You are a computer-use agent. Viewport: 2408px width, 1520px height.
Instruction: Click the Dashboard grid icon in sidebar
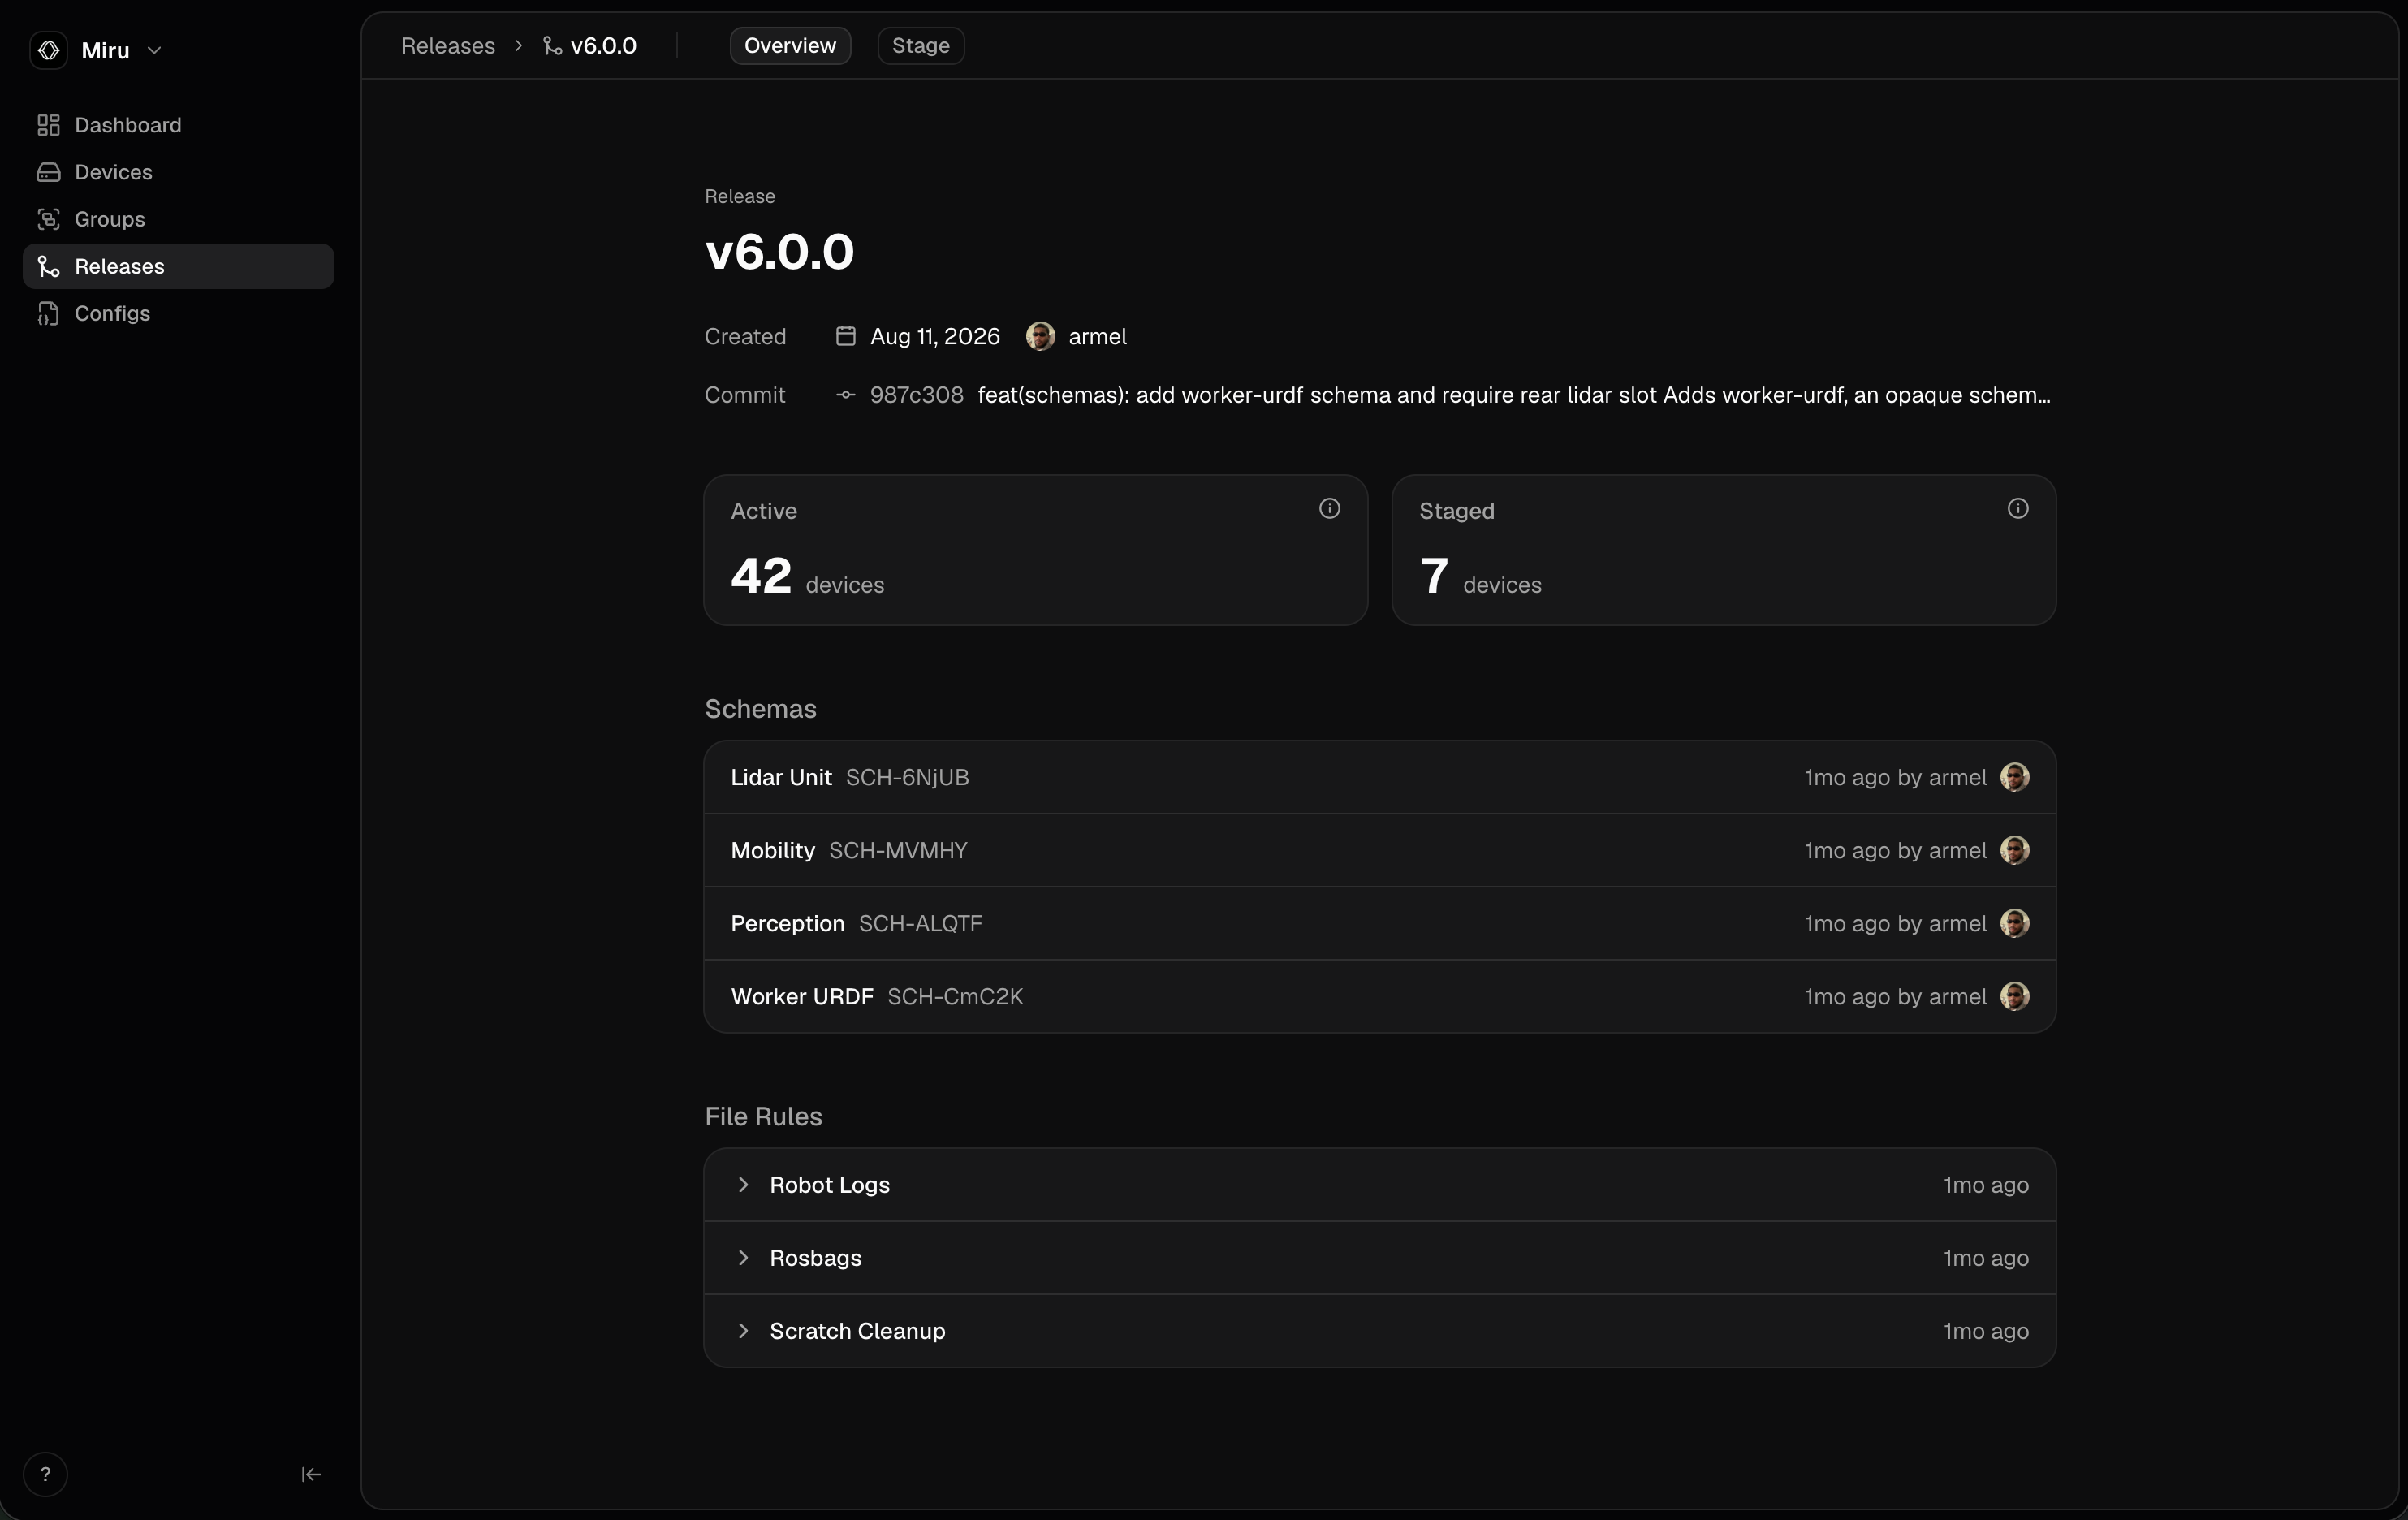tap(48, 125)
